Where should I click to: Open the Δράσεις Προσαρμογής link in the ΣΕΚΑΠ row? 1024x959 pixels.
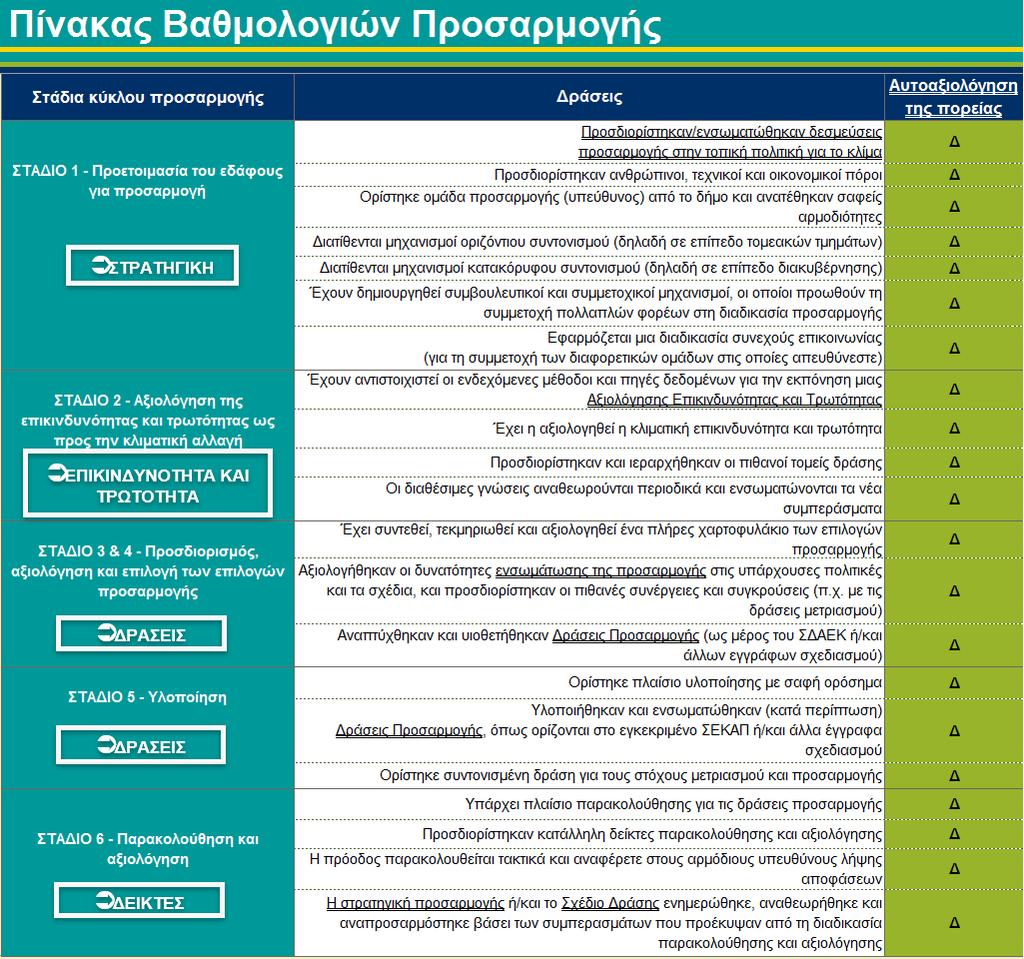tap(409, 730)
